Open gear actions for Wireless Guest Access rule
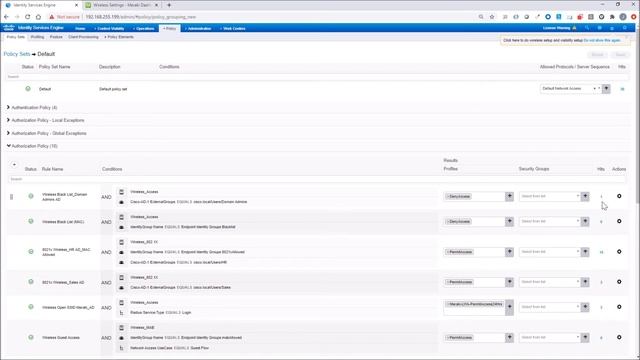Screen dimensions: 640x360 coord(619,338)
